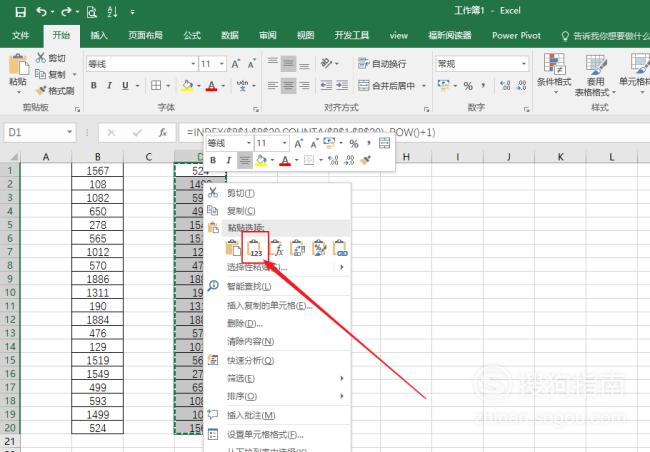This screenshot has width=650, height=452.
Task: Click the Sort ascending icon in quick access toolbar
Action: [x=112, y=12]
